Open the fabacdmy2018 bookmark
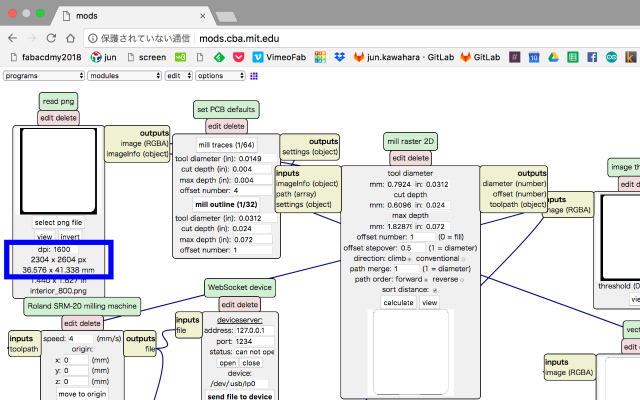This screenshot has height=400, width=640. click(x=46, y=57)
